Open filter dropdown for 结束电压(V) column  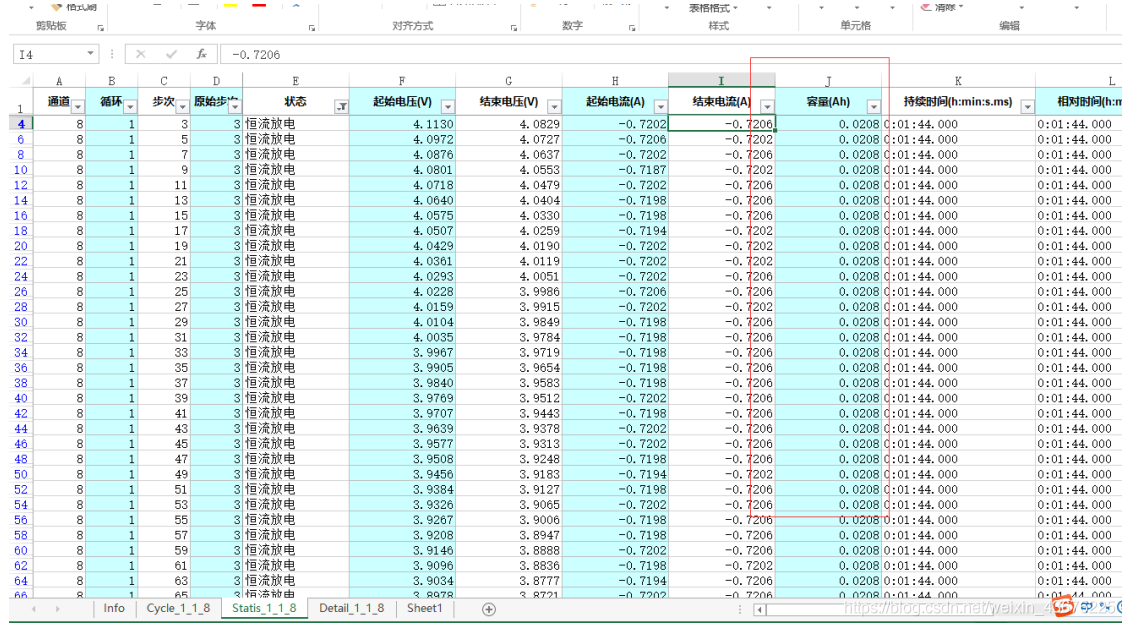[555, 107]
